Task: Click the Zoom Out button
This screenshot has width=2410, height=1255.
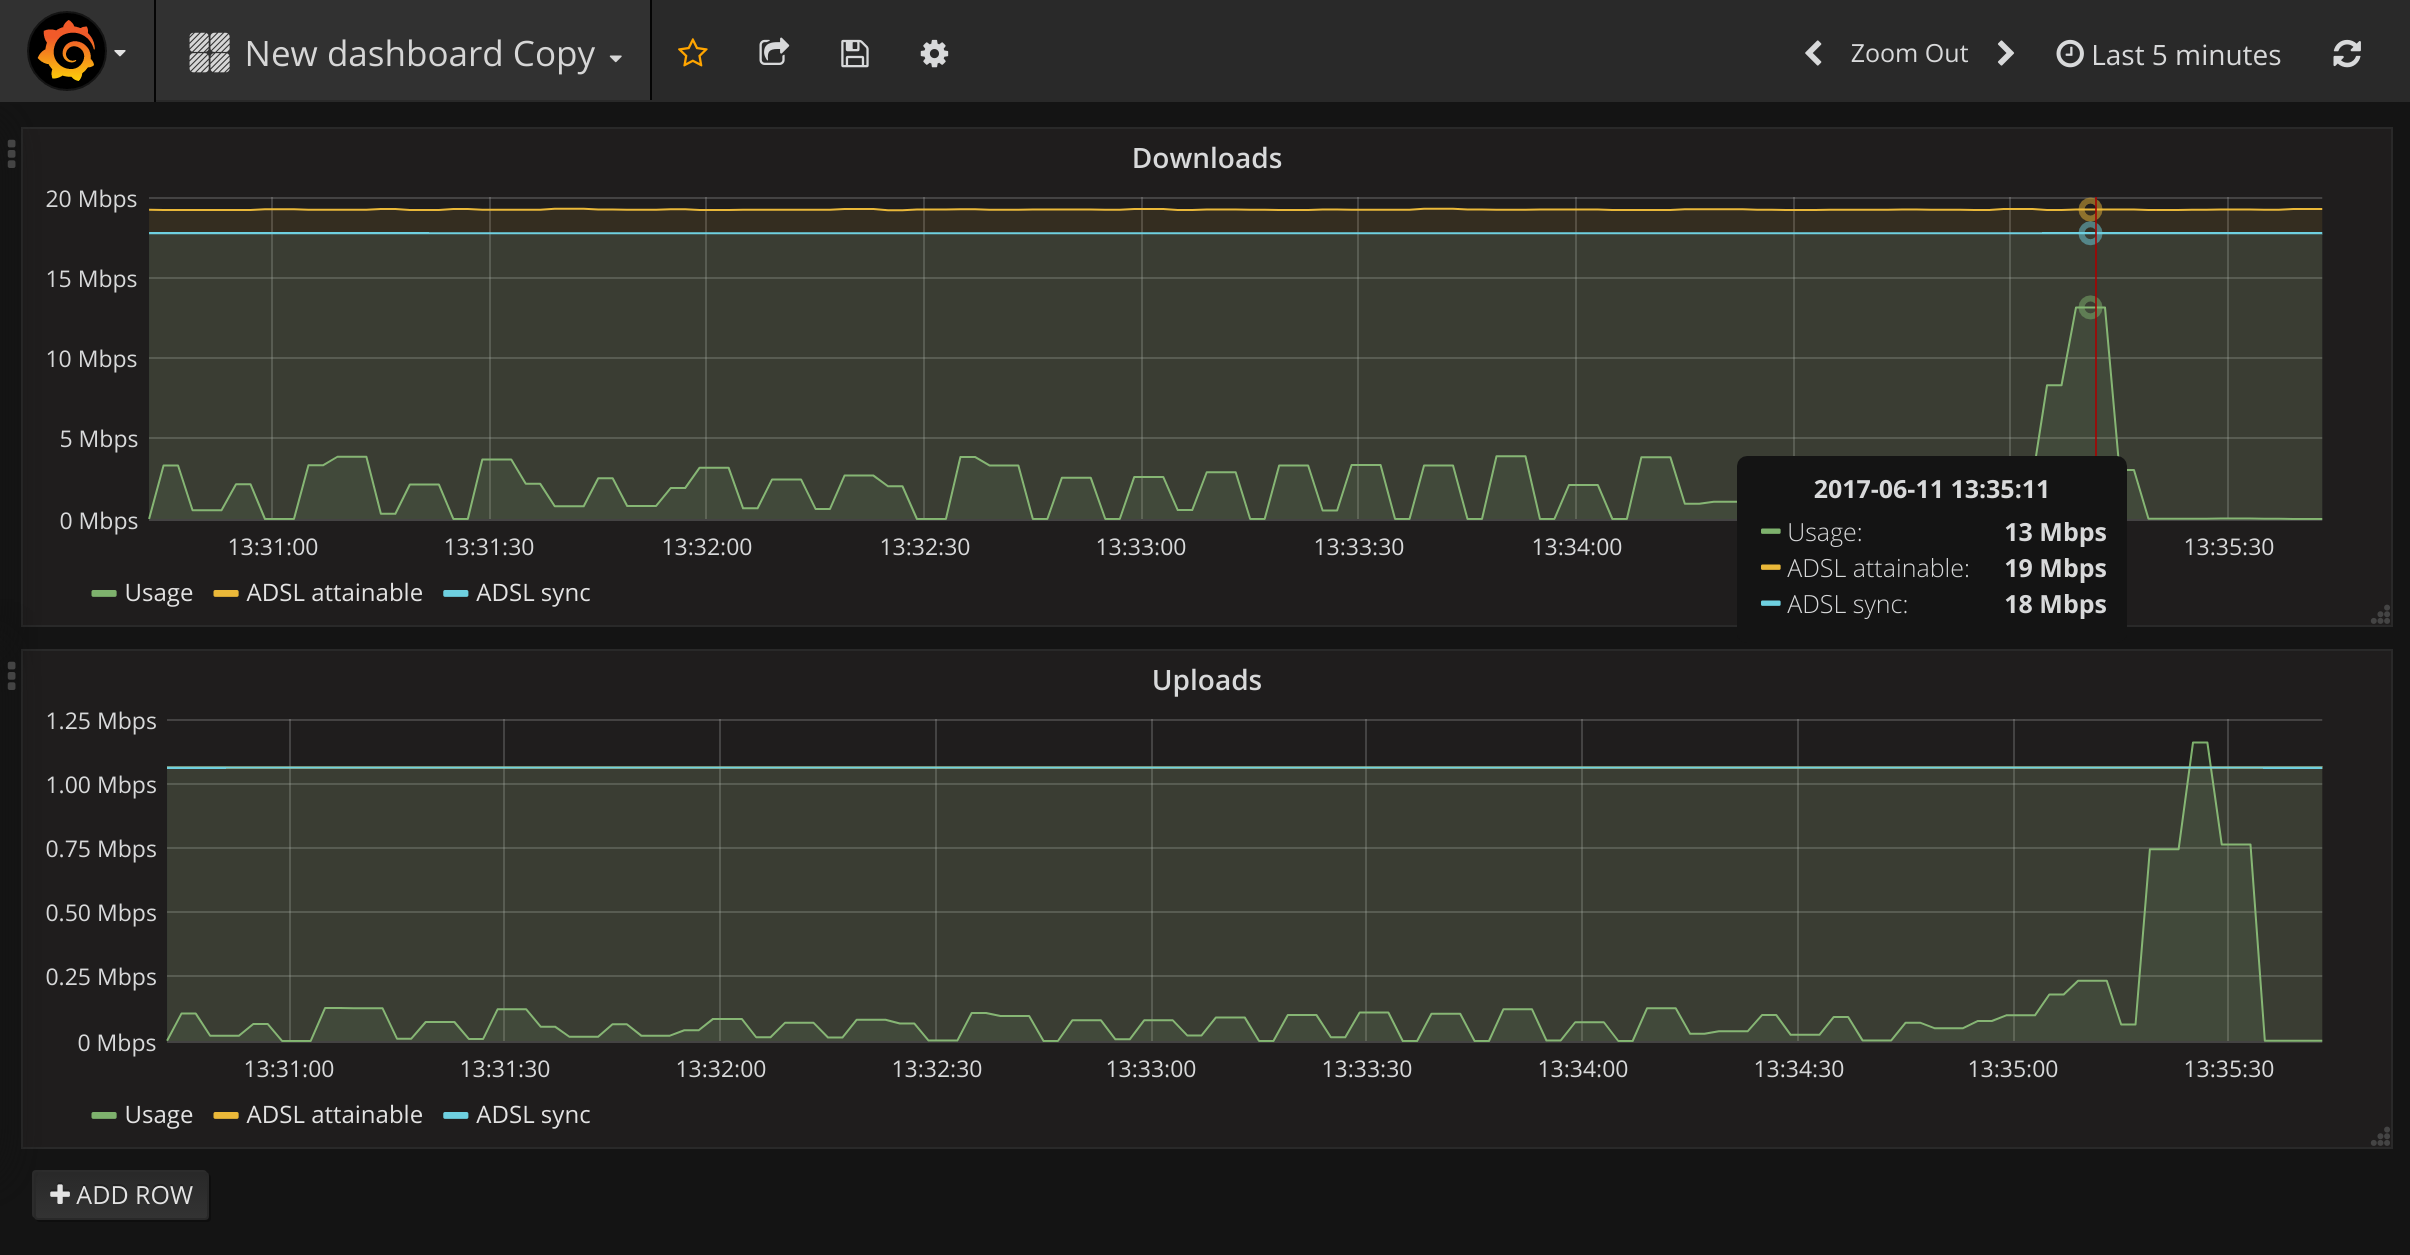Action: tap(1908, 53)
